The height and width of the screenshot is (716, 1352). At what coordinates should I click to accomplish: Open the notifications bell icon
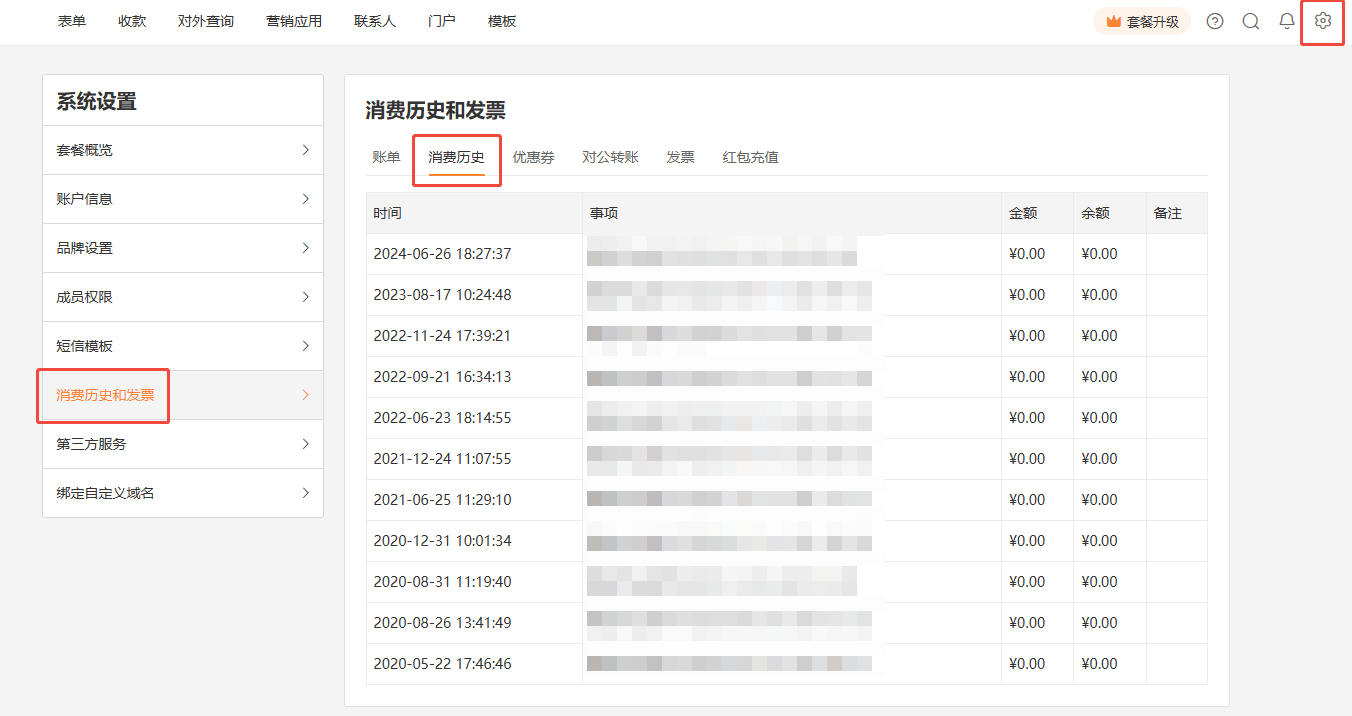coord(1287,21)
